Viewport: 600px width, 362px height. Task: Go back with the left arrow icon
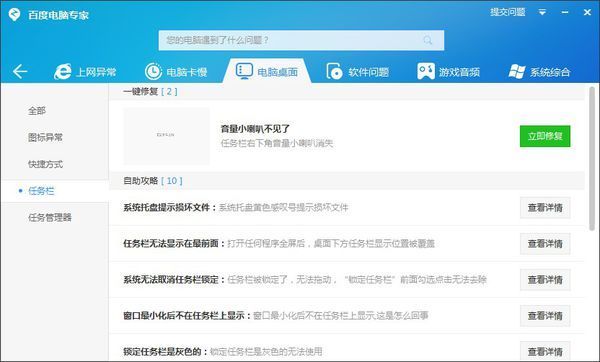pyautogui.click(x=20, y=72)
